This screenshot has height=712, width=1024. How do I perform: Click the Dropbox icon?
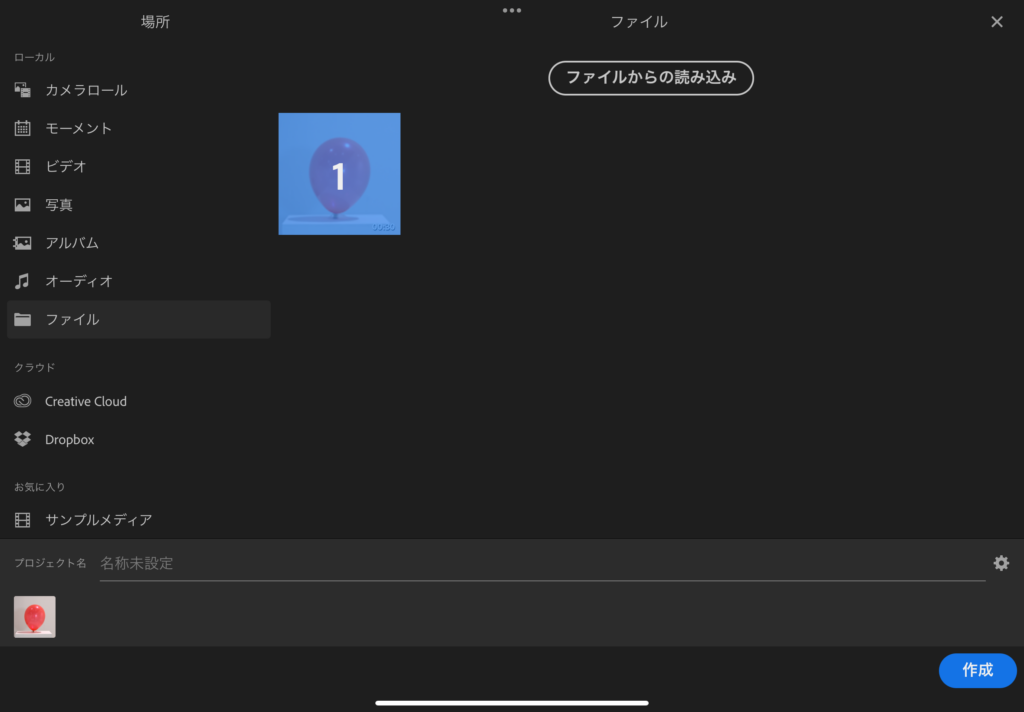coord(22,439)
